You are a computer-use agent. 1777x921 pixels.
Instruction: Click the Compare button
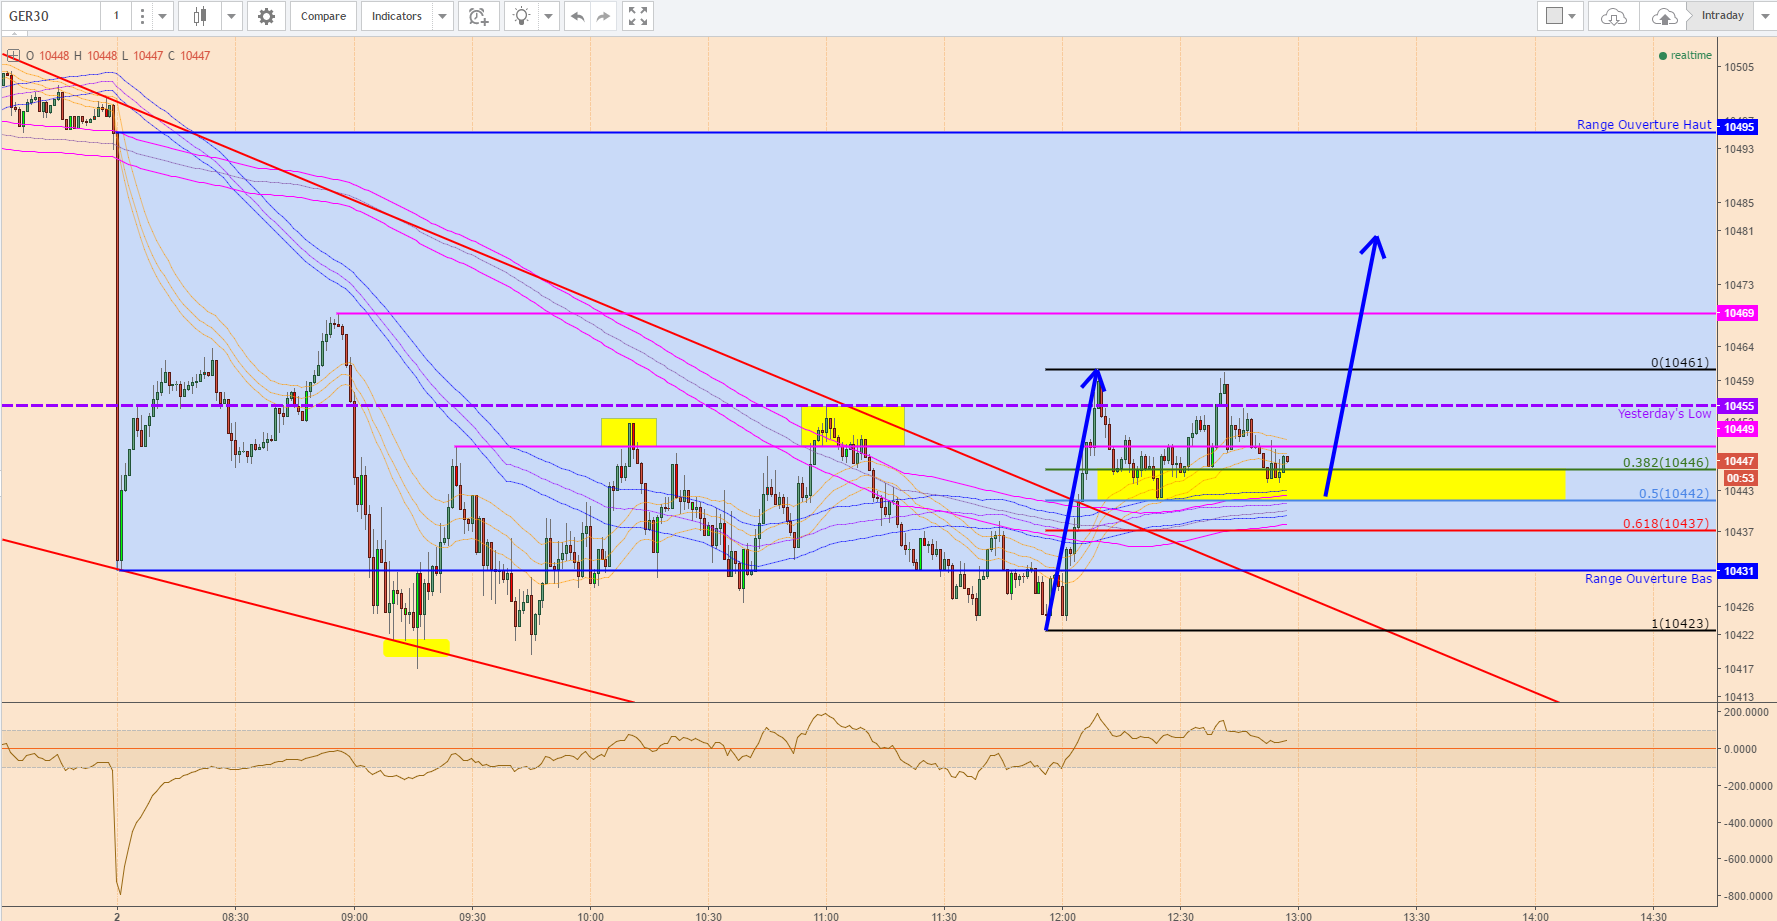click(x=323, y=16)
